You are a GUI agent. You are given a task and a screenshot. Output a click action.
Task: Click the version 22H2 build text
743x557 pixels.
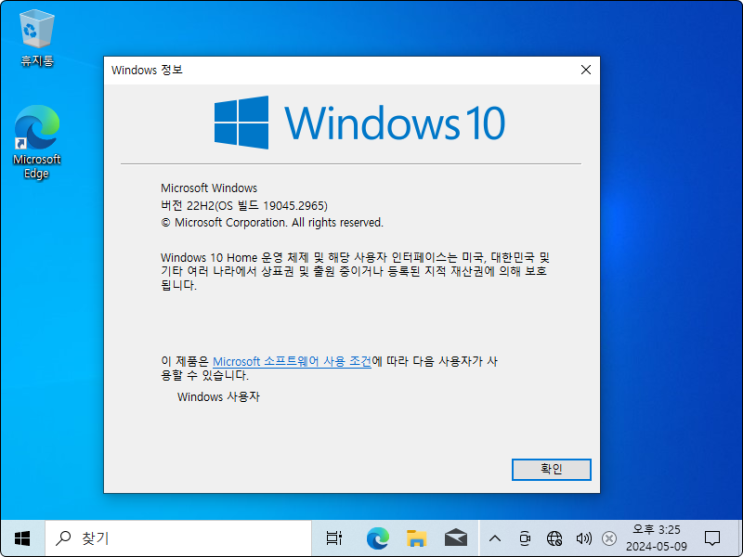tap(244, 206)
